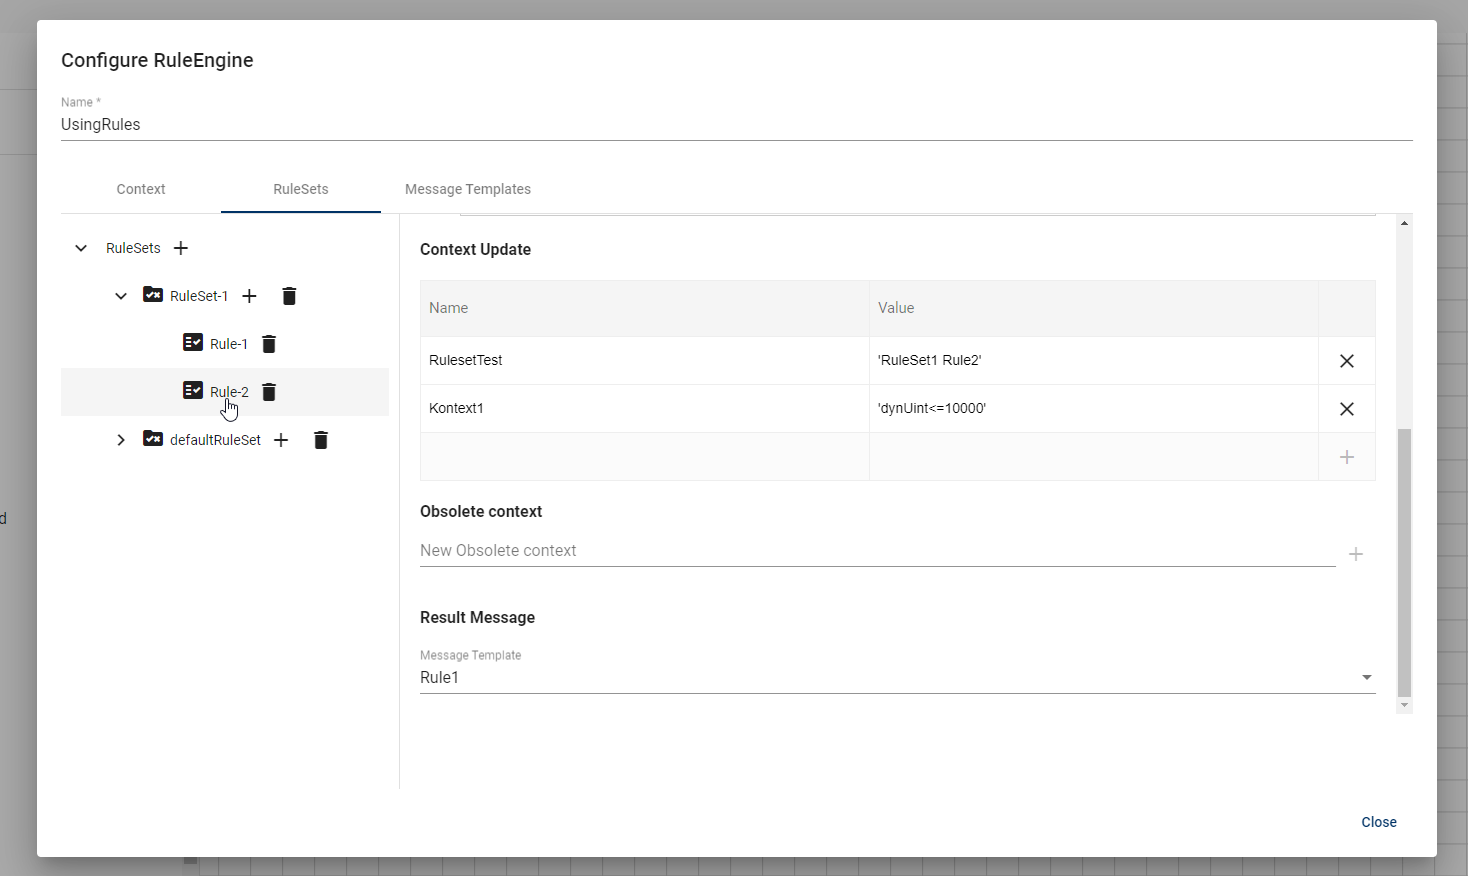The height and width of the screenshot is (876, 1468).
Task: Collapse the RuleSets tree root
Action: [x=81, y=248]
